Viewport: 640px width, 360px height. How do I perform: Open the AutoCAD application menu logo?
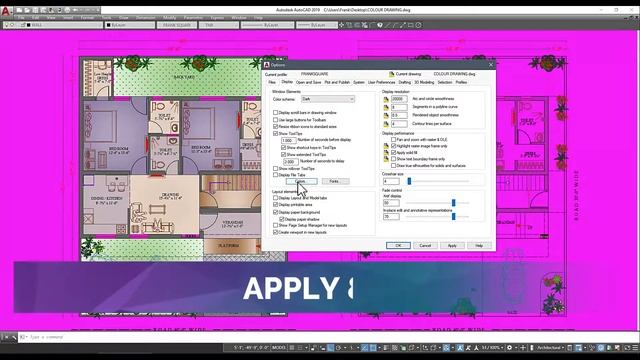point(6,11)
